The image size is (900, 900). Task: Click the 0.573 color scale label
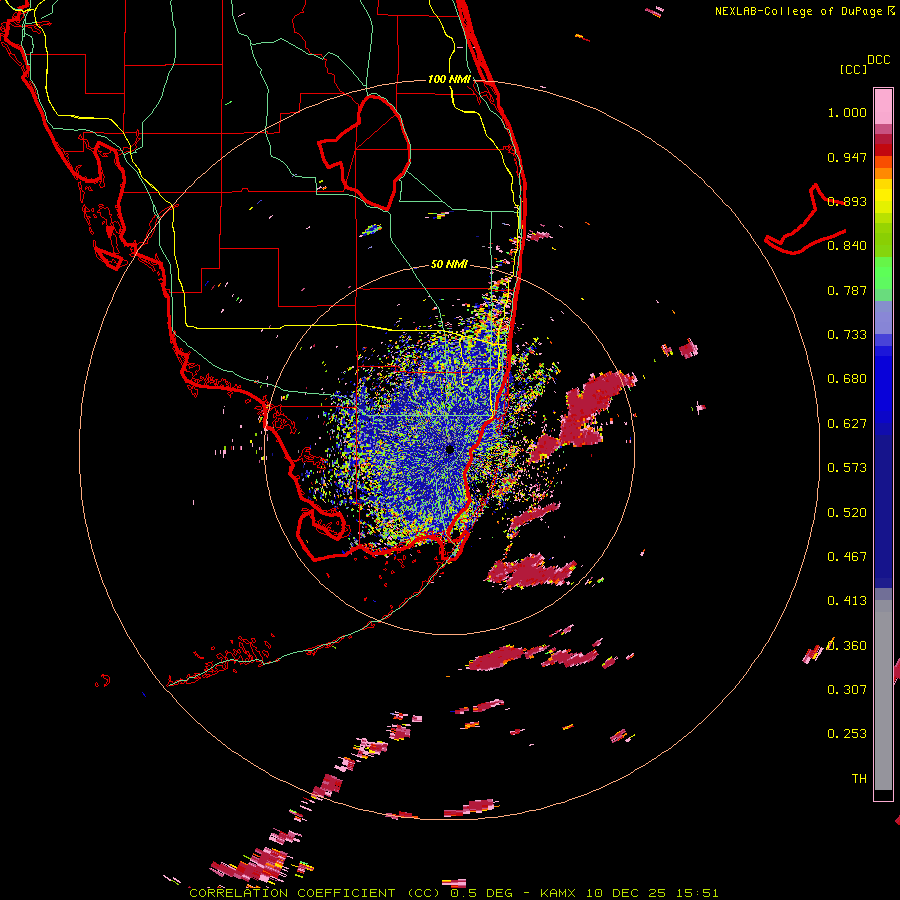coord(847,468)
